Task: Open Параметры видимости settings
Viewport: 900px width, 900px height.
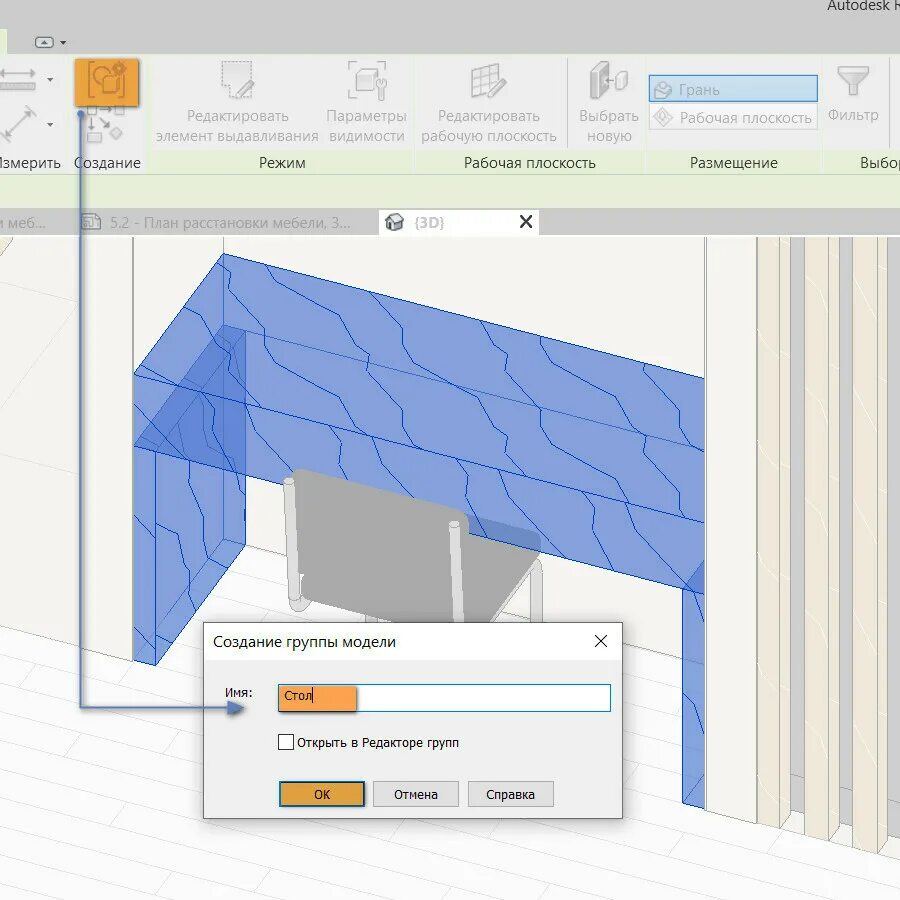Action: pyautogui.click(x=367, y=102)
